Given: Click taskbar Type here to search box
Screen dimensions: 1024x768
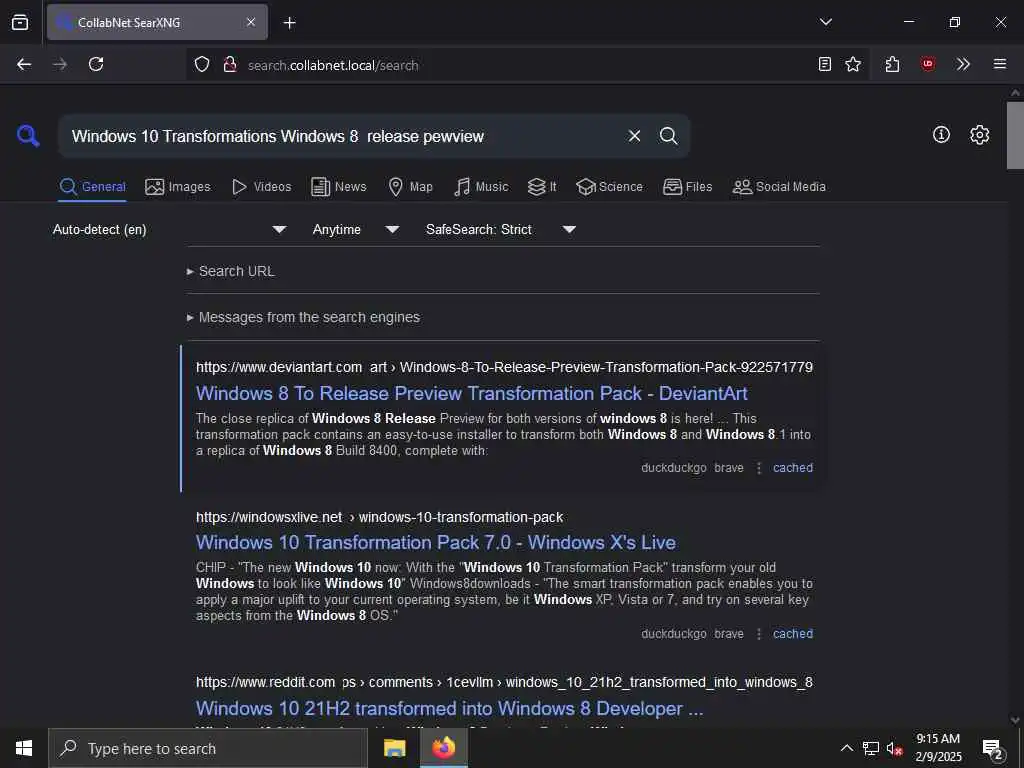Looking at the screenshot, I should 208,748.
